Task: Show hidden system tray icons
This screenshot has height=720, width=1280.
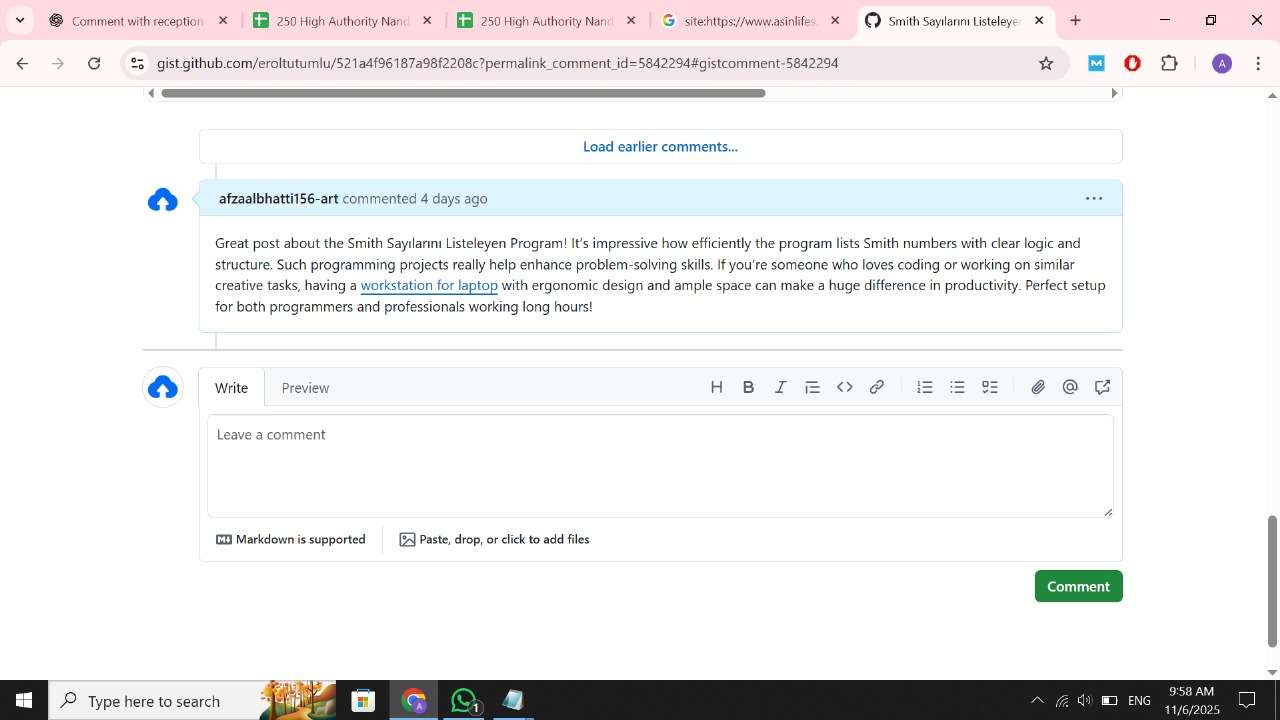Action: pos(1037,701)
